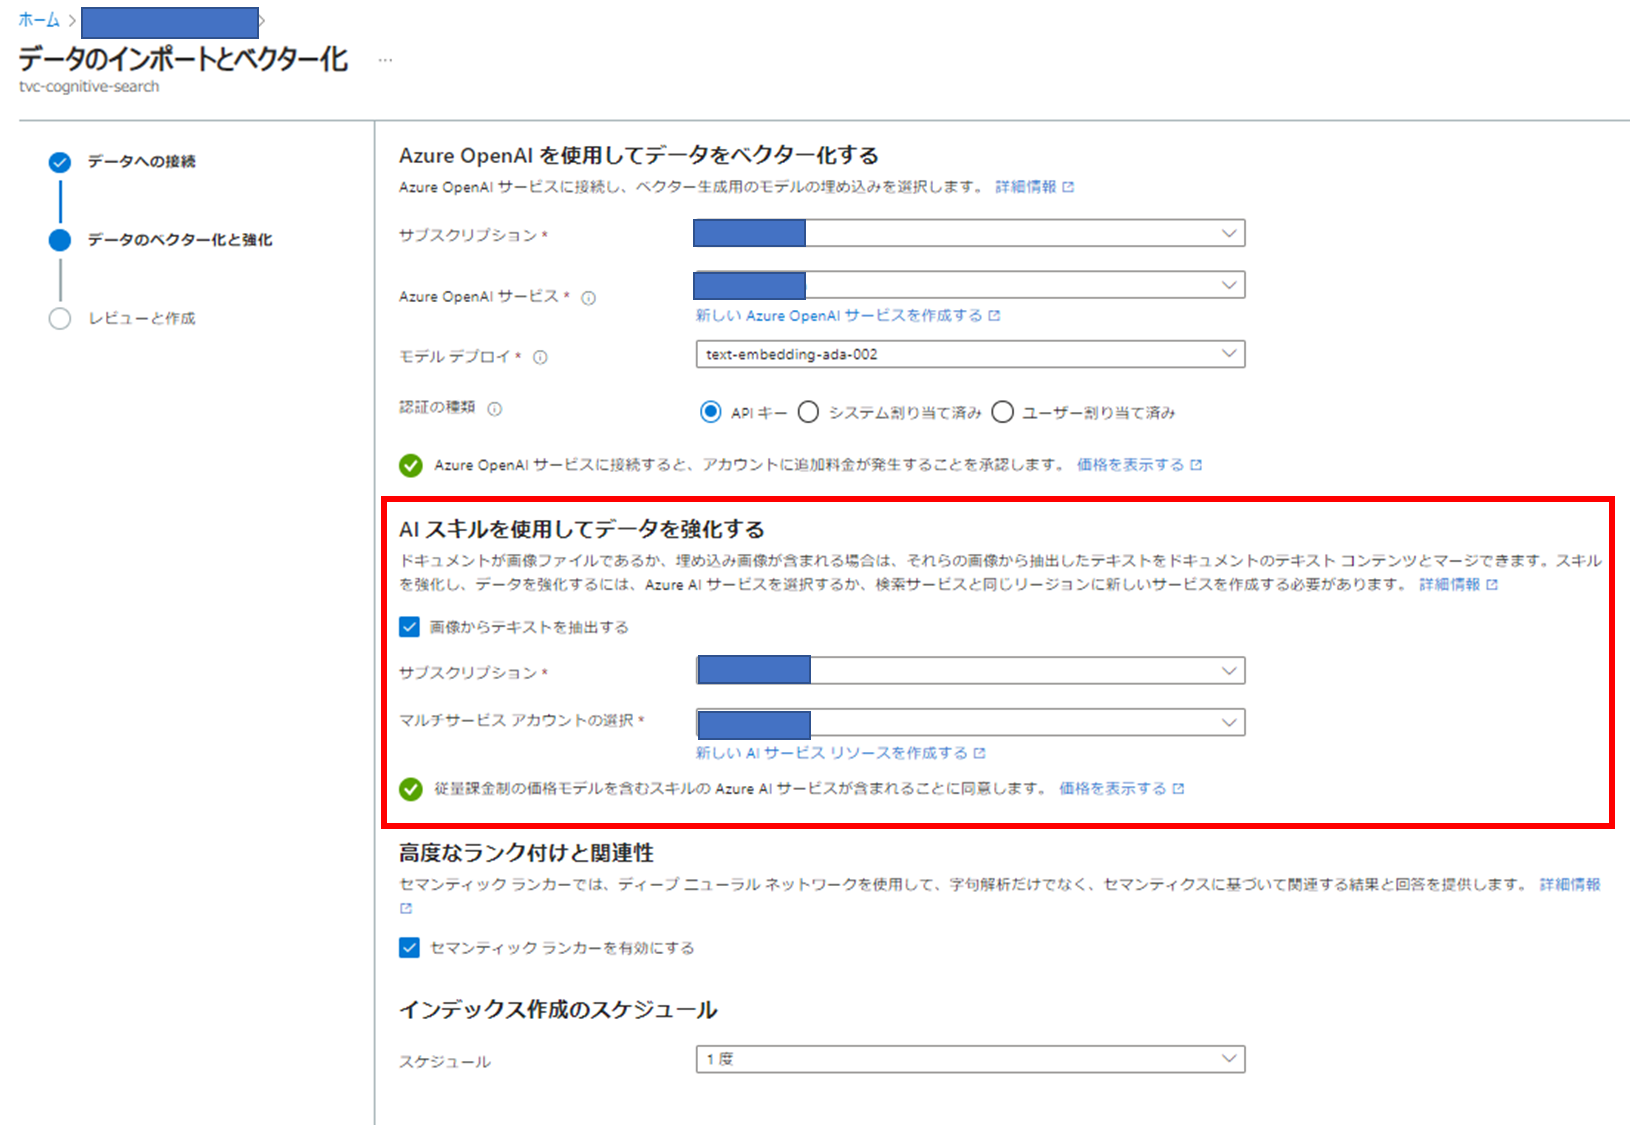Viewport: 1630px width, 1125px height.
Task: Click 高度なランク付けと関連性 heading
Action: point(526,853)
